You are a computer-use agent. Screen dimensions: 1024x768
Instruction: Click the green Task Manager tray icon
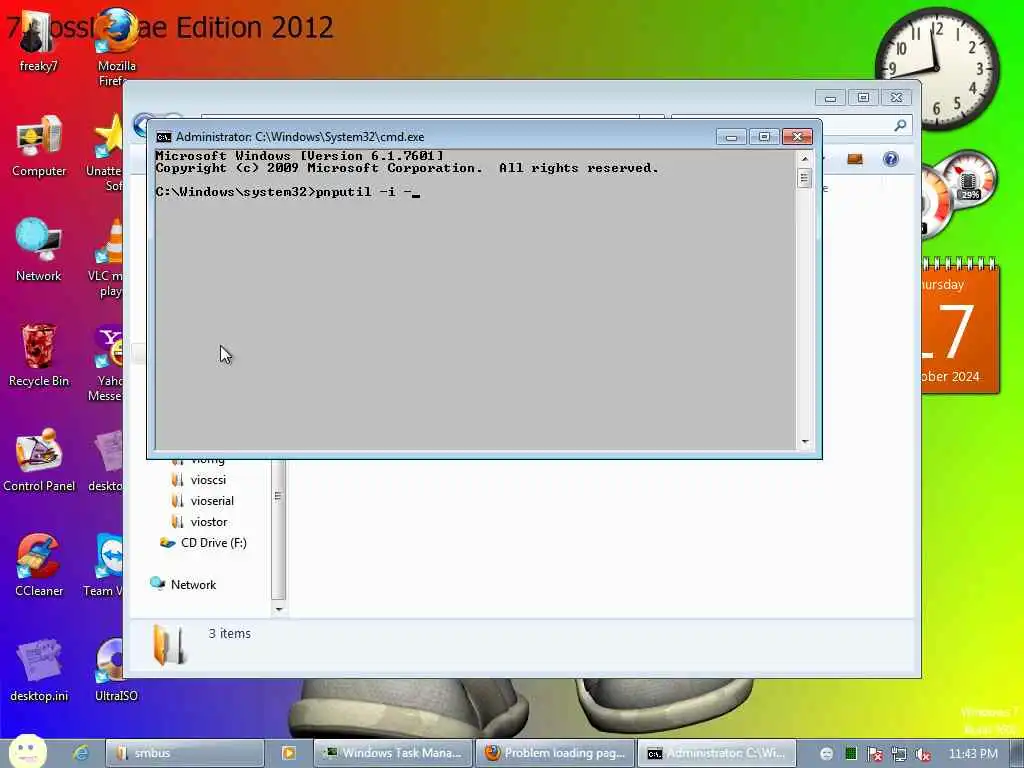[850, 754]
